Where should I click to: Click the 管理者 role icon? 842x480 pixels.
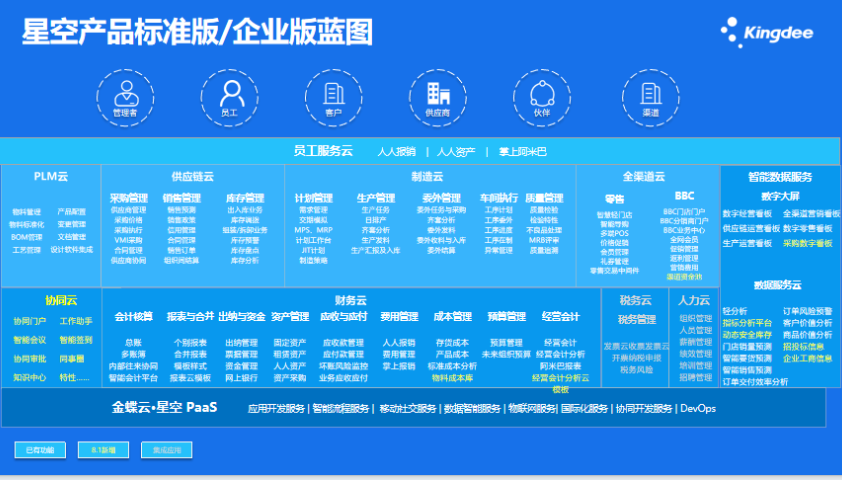[x=125, y=98]
